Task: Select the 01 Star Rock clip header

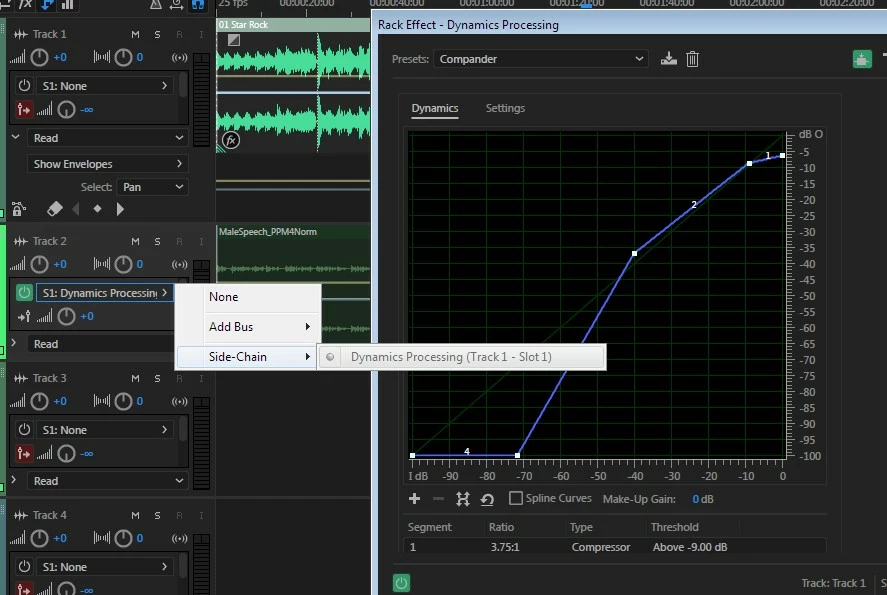Action: (293, 25)
